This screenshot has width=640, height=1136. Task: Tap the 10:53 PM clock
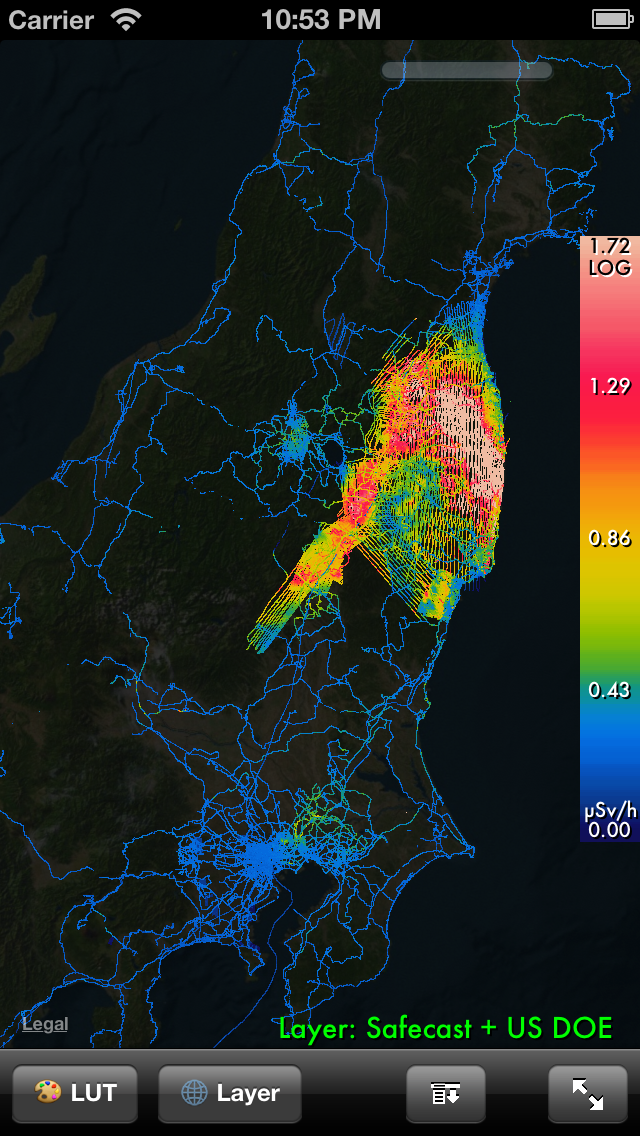[x=320, y=20]
